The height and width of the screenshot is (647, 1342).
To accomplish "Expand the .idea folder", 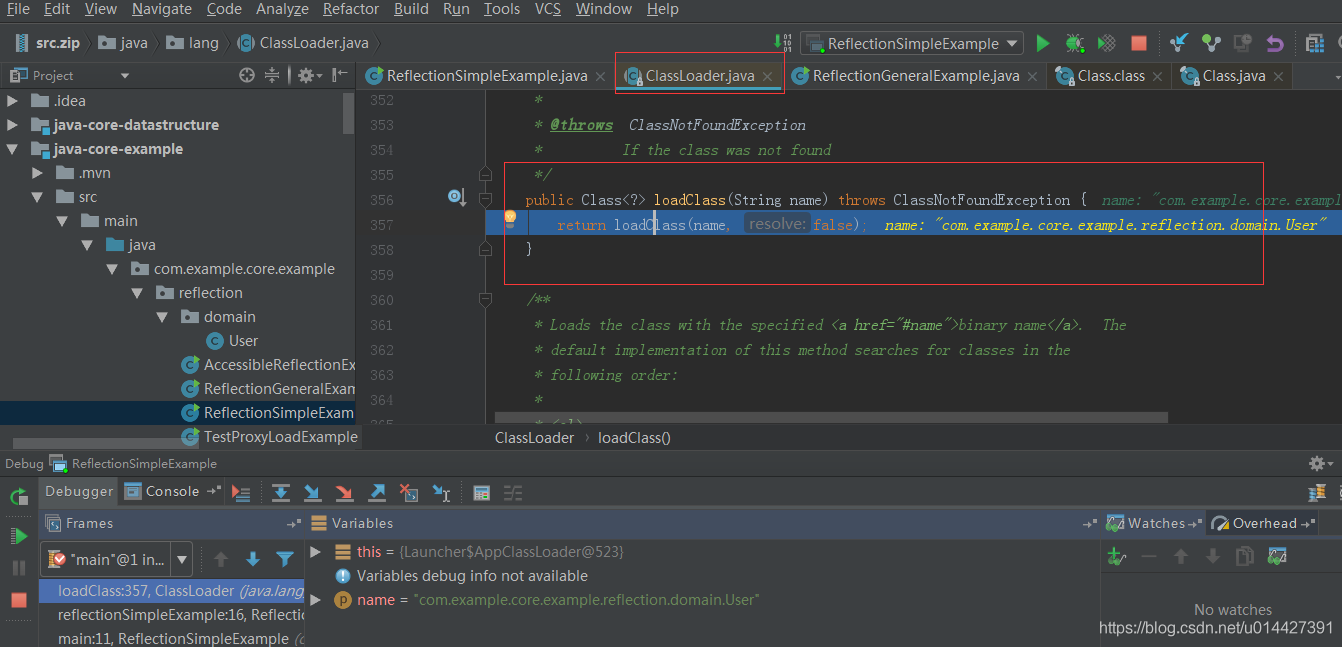I will pos(12,100).
